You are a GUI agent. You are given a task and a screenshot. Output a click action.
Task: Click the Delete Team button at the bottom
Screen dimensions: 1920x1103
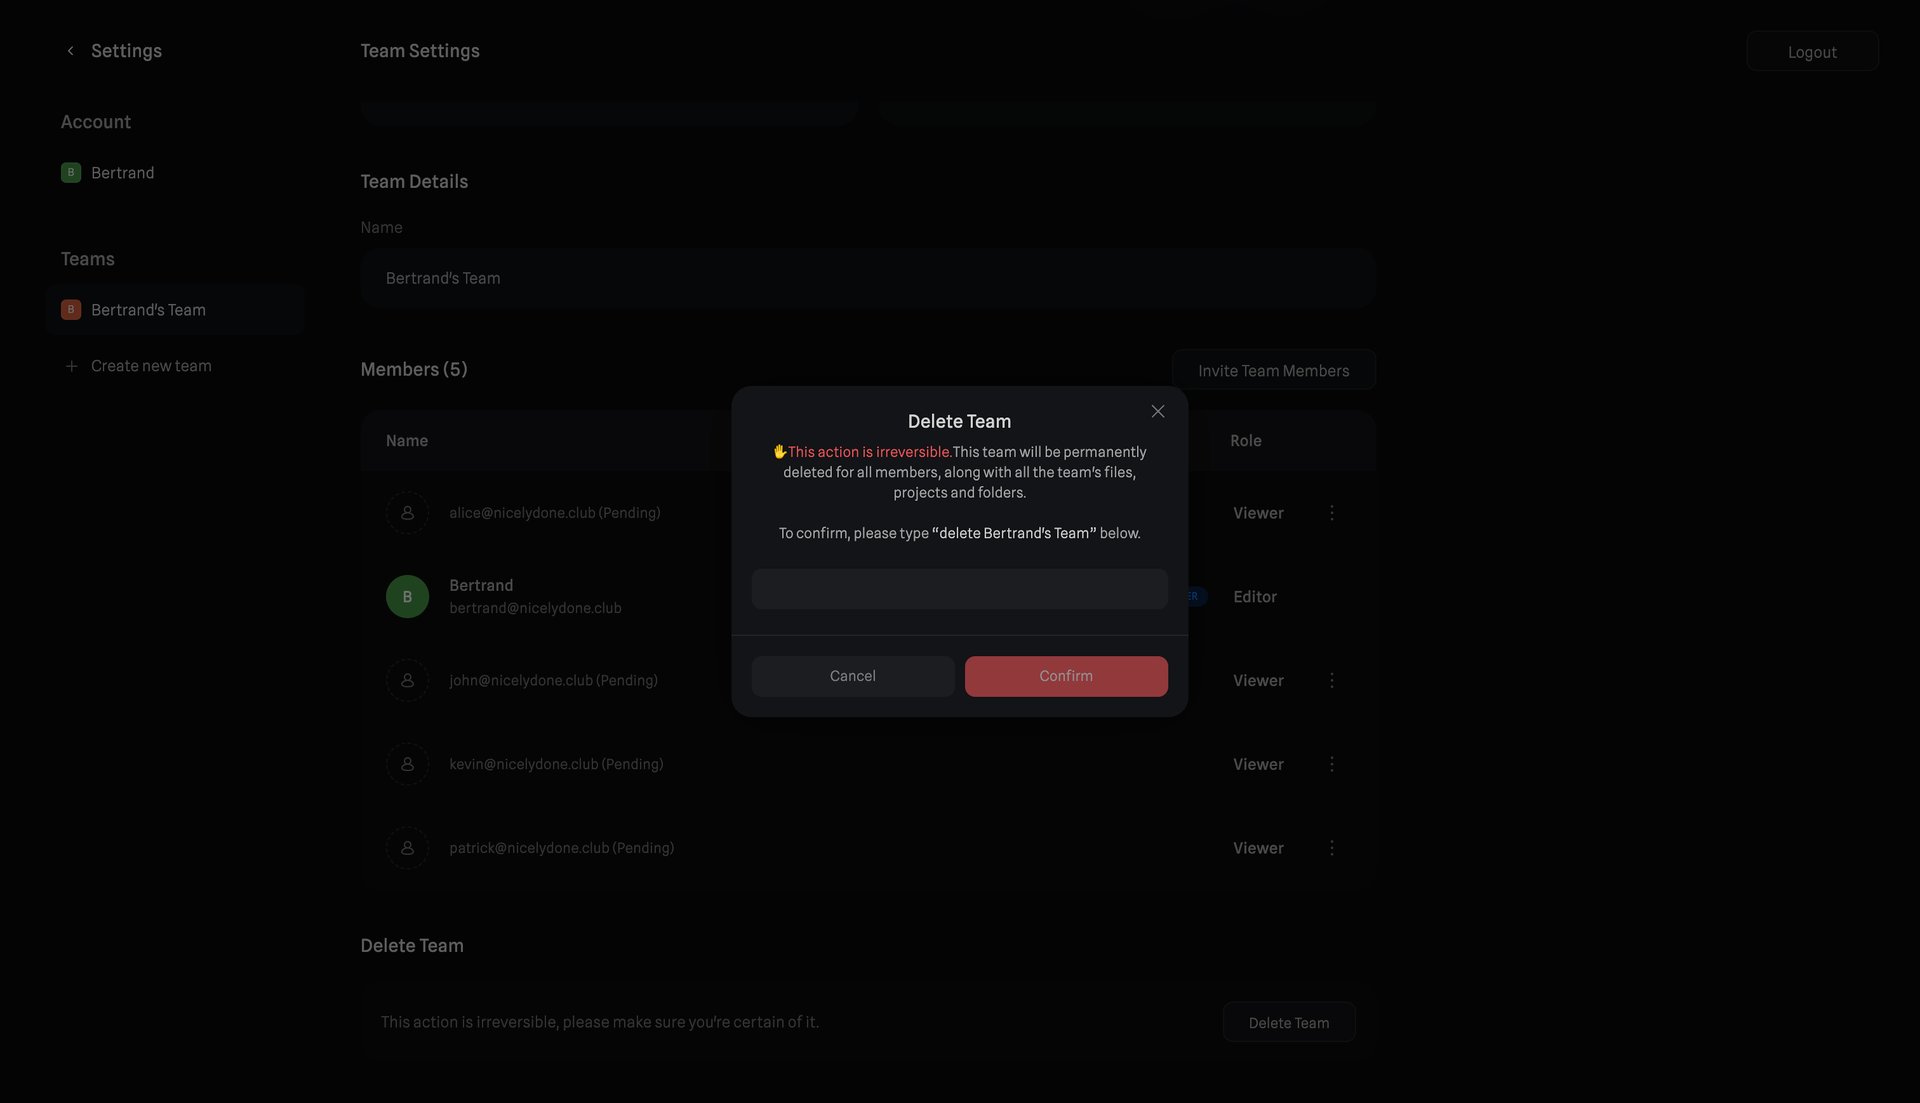[x=1288, y=1021]
